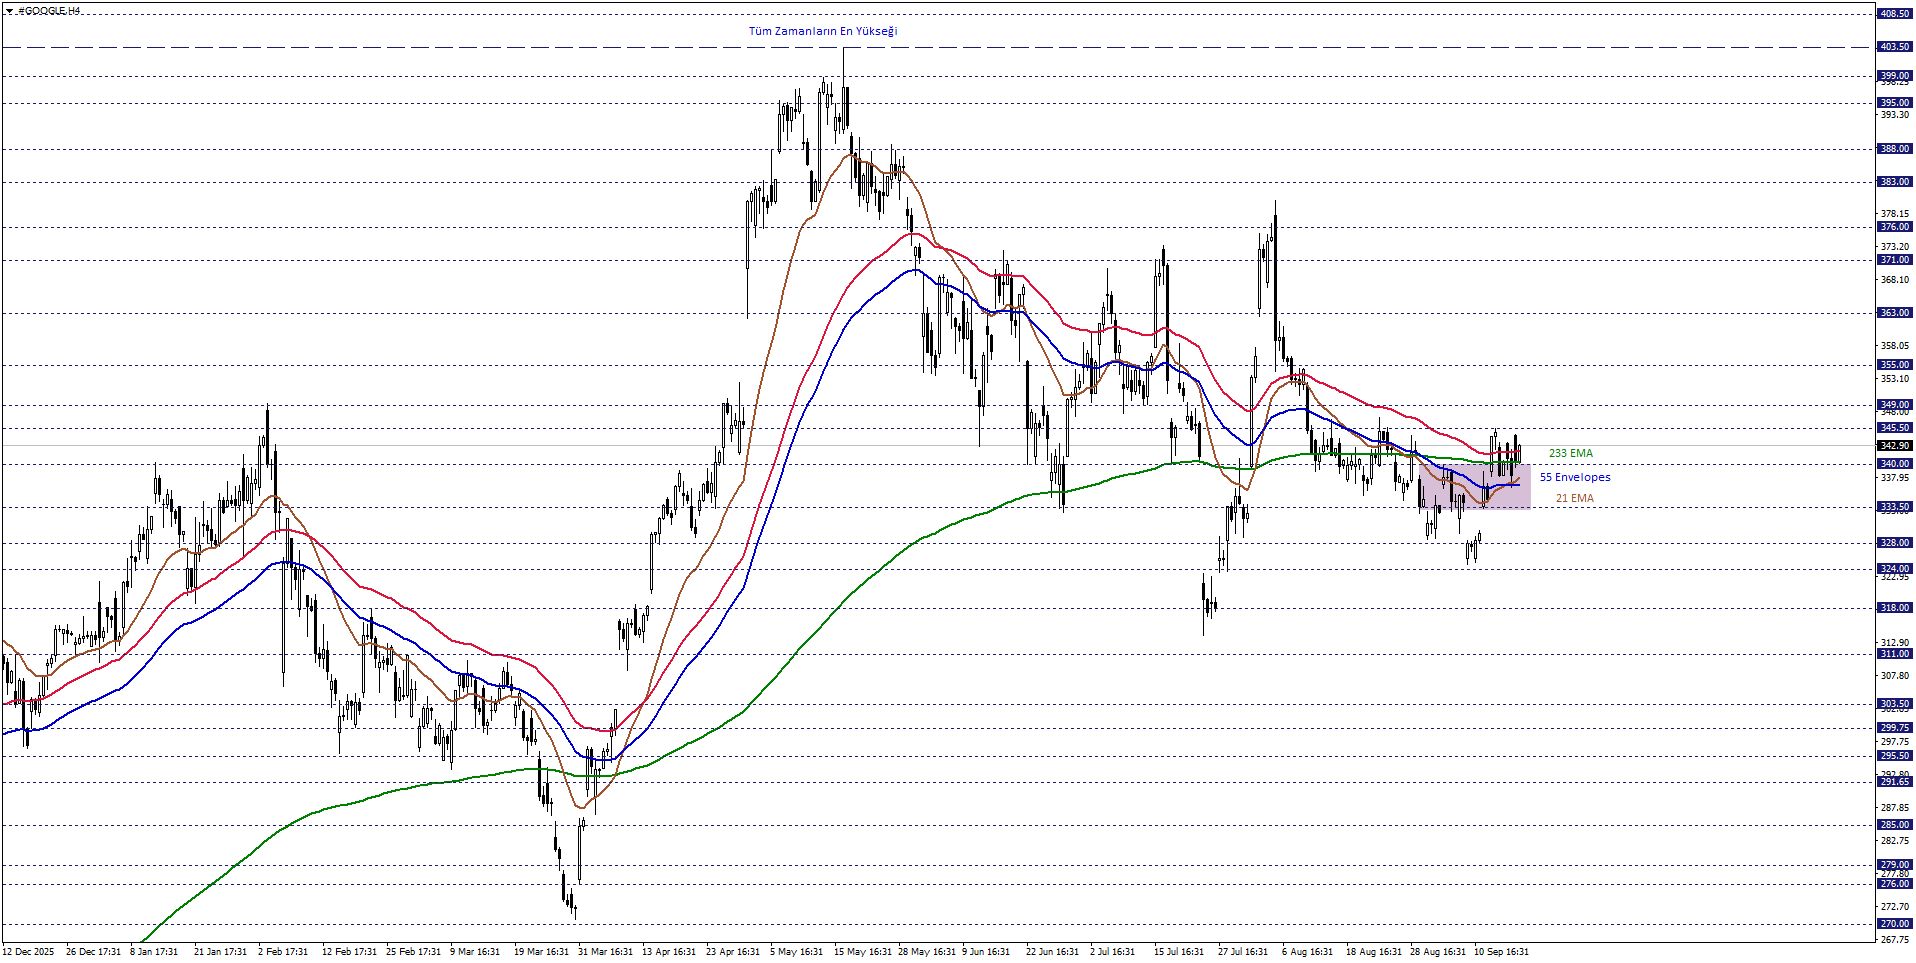
Task: Click the '12 Feb 17:31' time axis label
Action: (x=349, y=952)
